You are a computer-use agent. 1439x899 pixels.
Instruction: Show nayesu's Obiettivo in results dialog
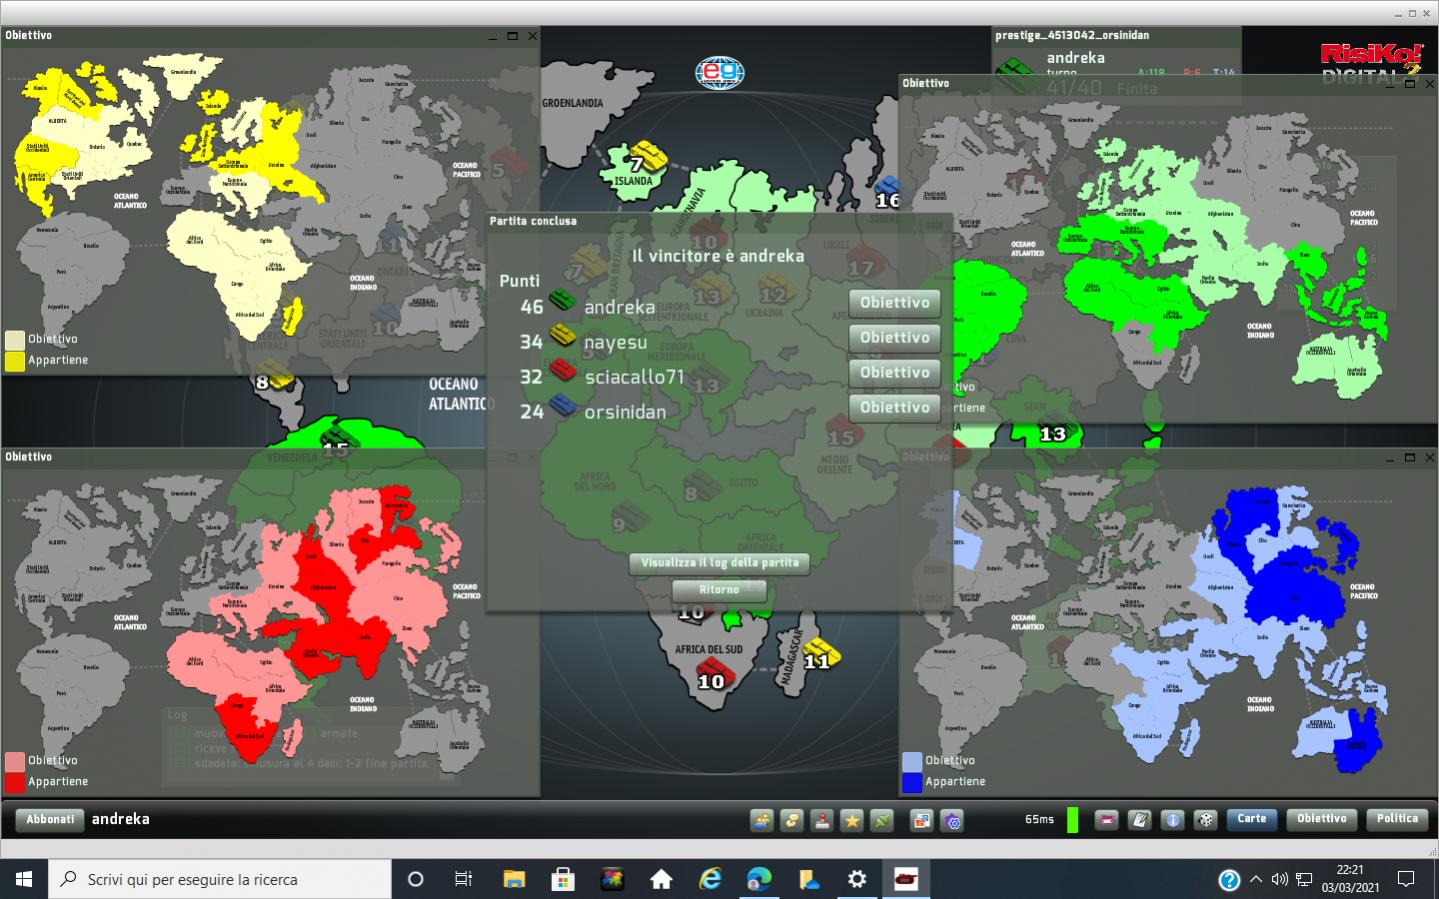895,337
